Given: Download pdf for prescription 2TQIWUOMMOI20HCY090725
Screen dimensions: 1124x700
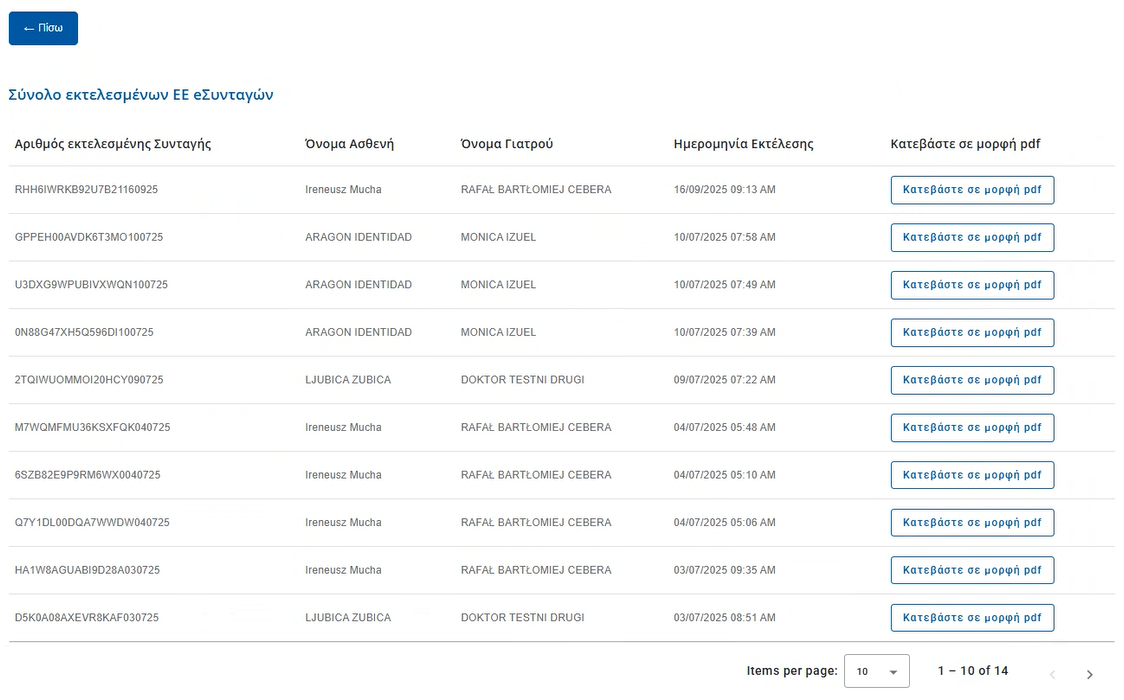Looking at the screenshot, I should coord(971,380).
